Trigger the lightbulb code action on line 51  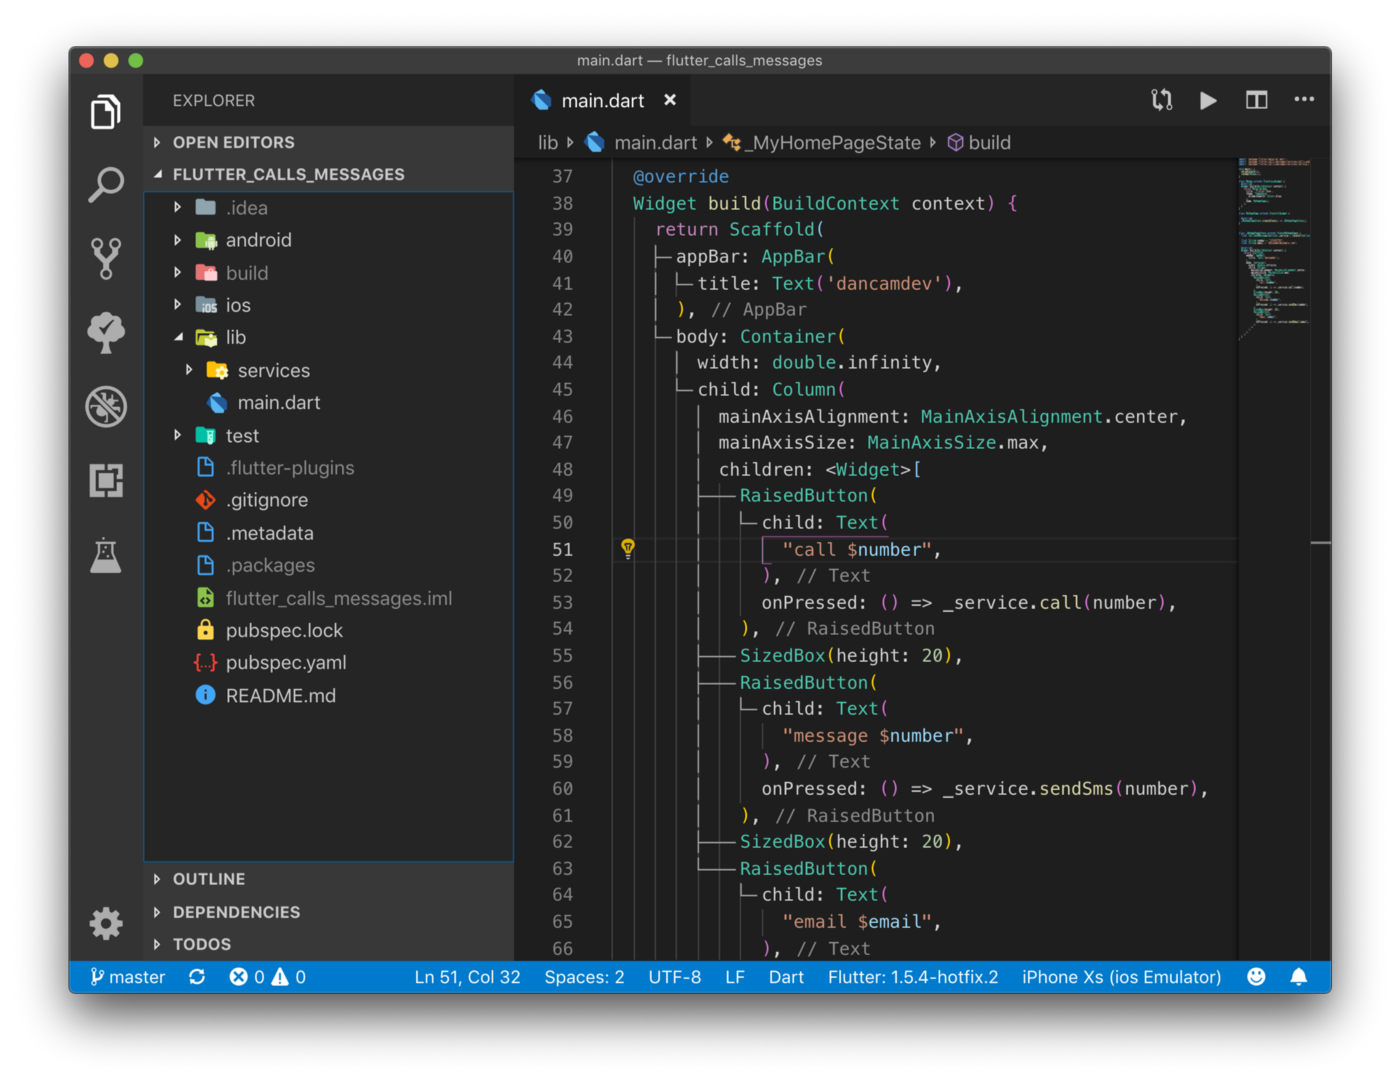(628, 548)
